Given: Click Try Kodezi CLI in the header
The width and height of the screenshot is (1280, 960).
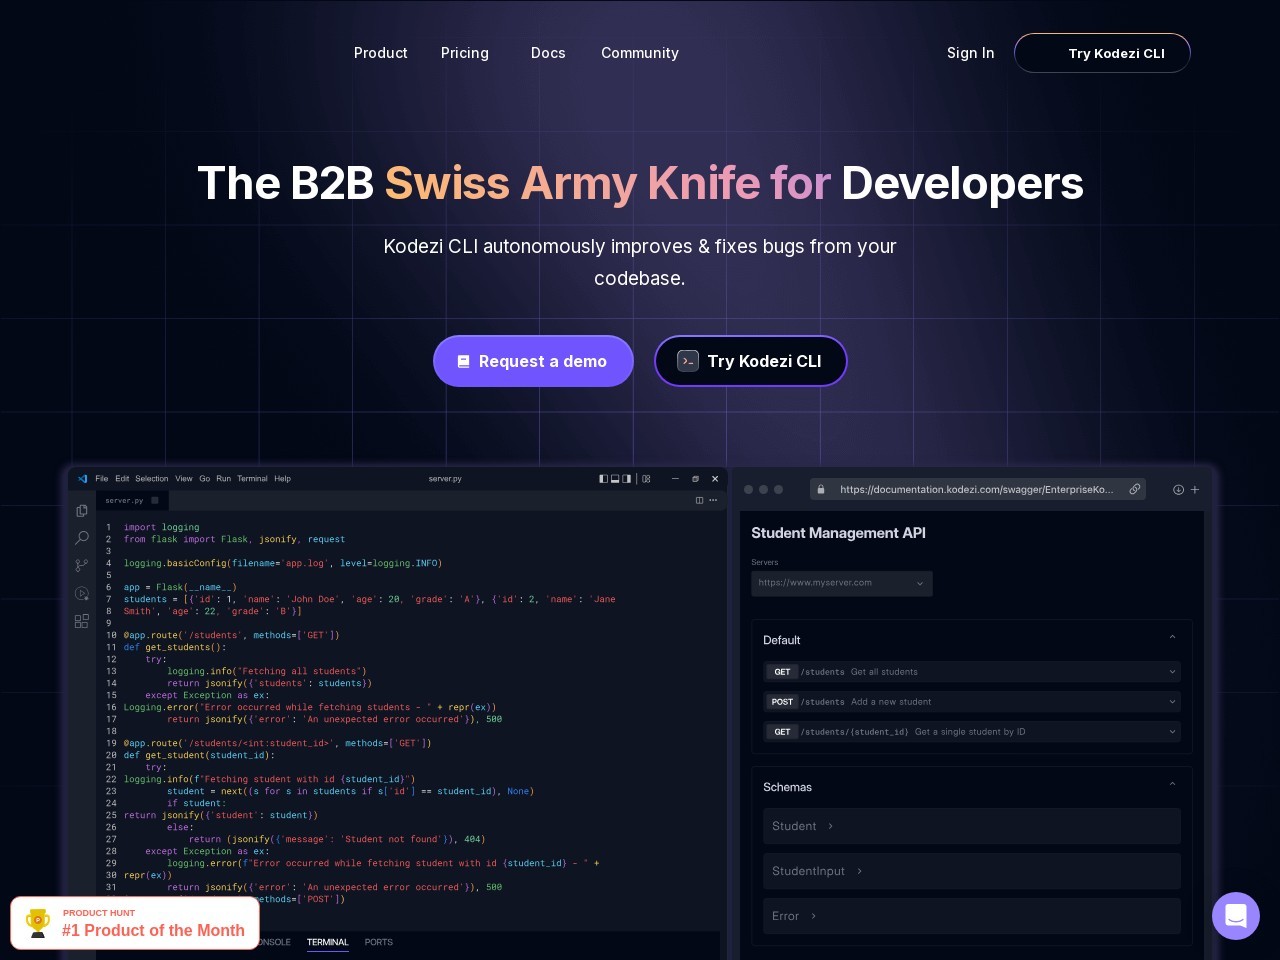Looking at the screenshot, I should point(1102,53).
